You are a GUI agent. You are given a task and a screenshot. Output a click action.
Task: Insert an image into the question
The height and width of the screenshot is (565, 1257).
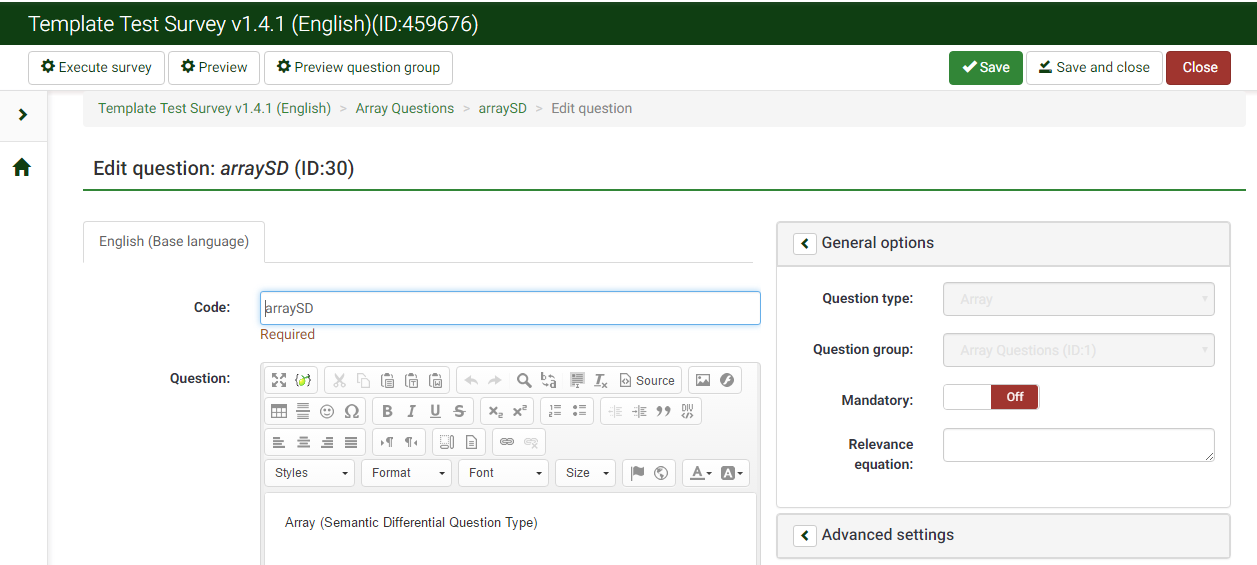click(x=703, y=380)
